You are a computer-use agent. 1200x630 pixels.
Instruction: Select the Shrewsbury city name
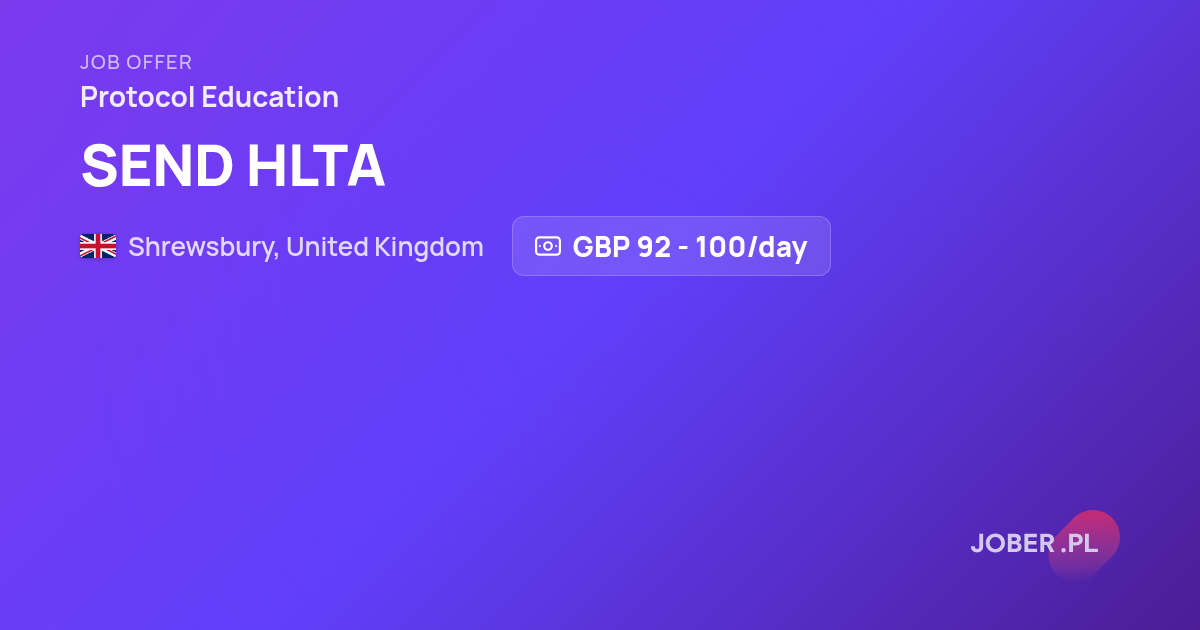[x=202, y=247]
